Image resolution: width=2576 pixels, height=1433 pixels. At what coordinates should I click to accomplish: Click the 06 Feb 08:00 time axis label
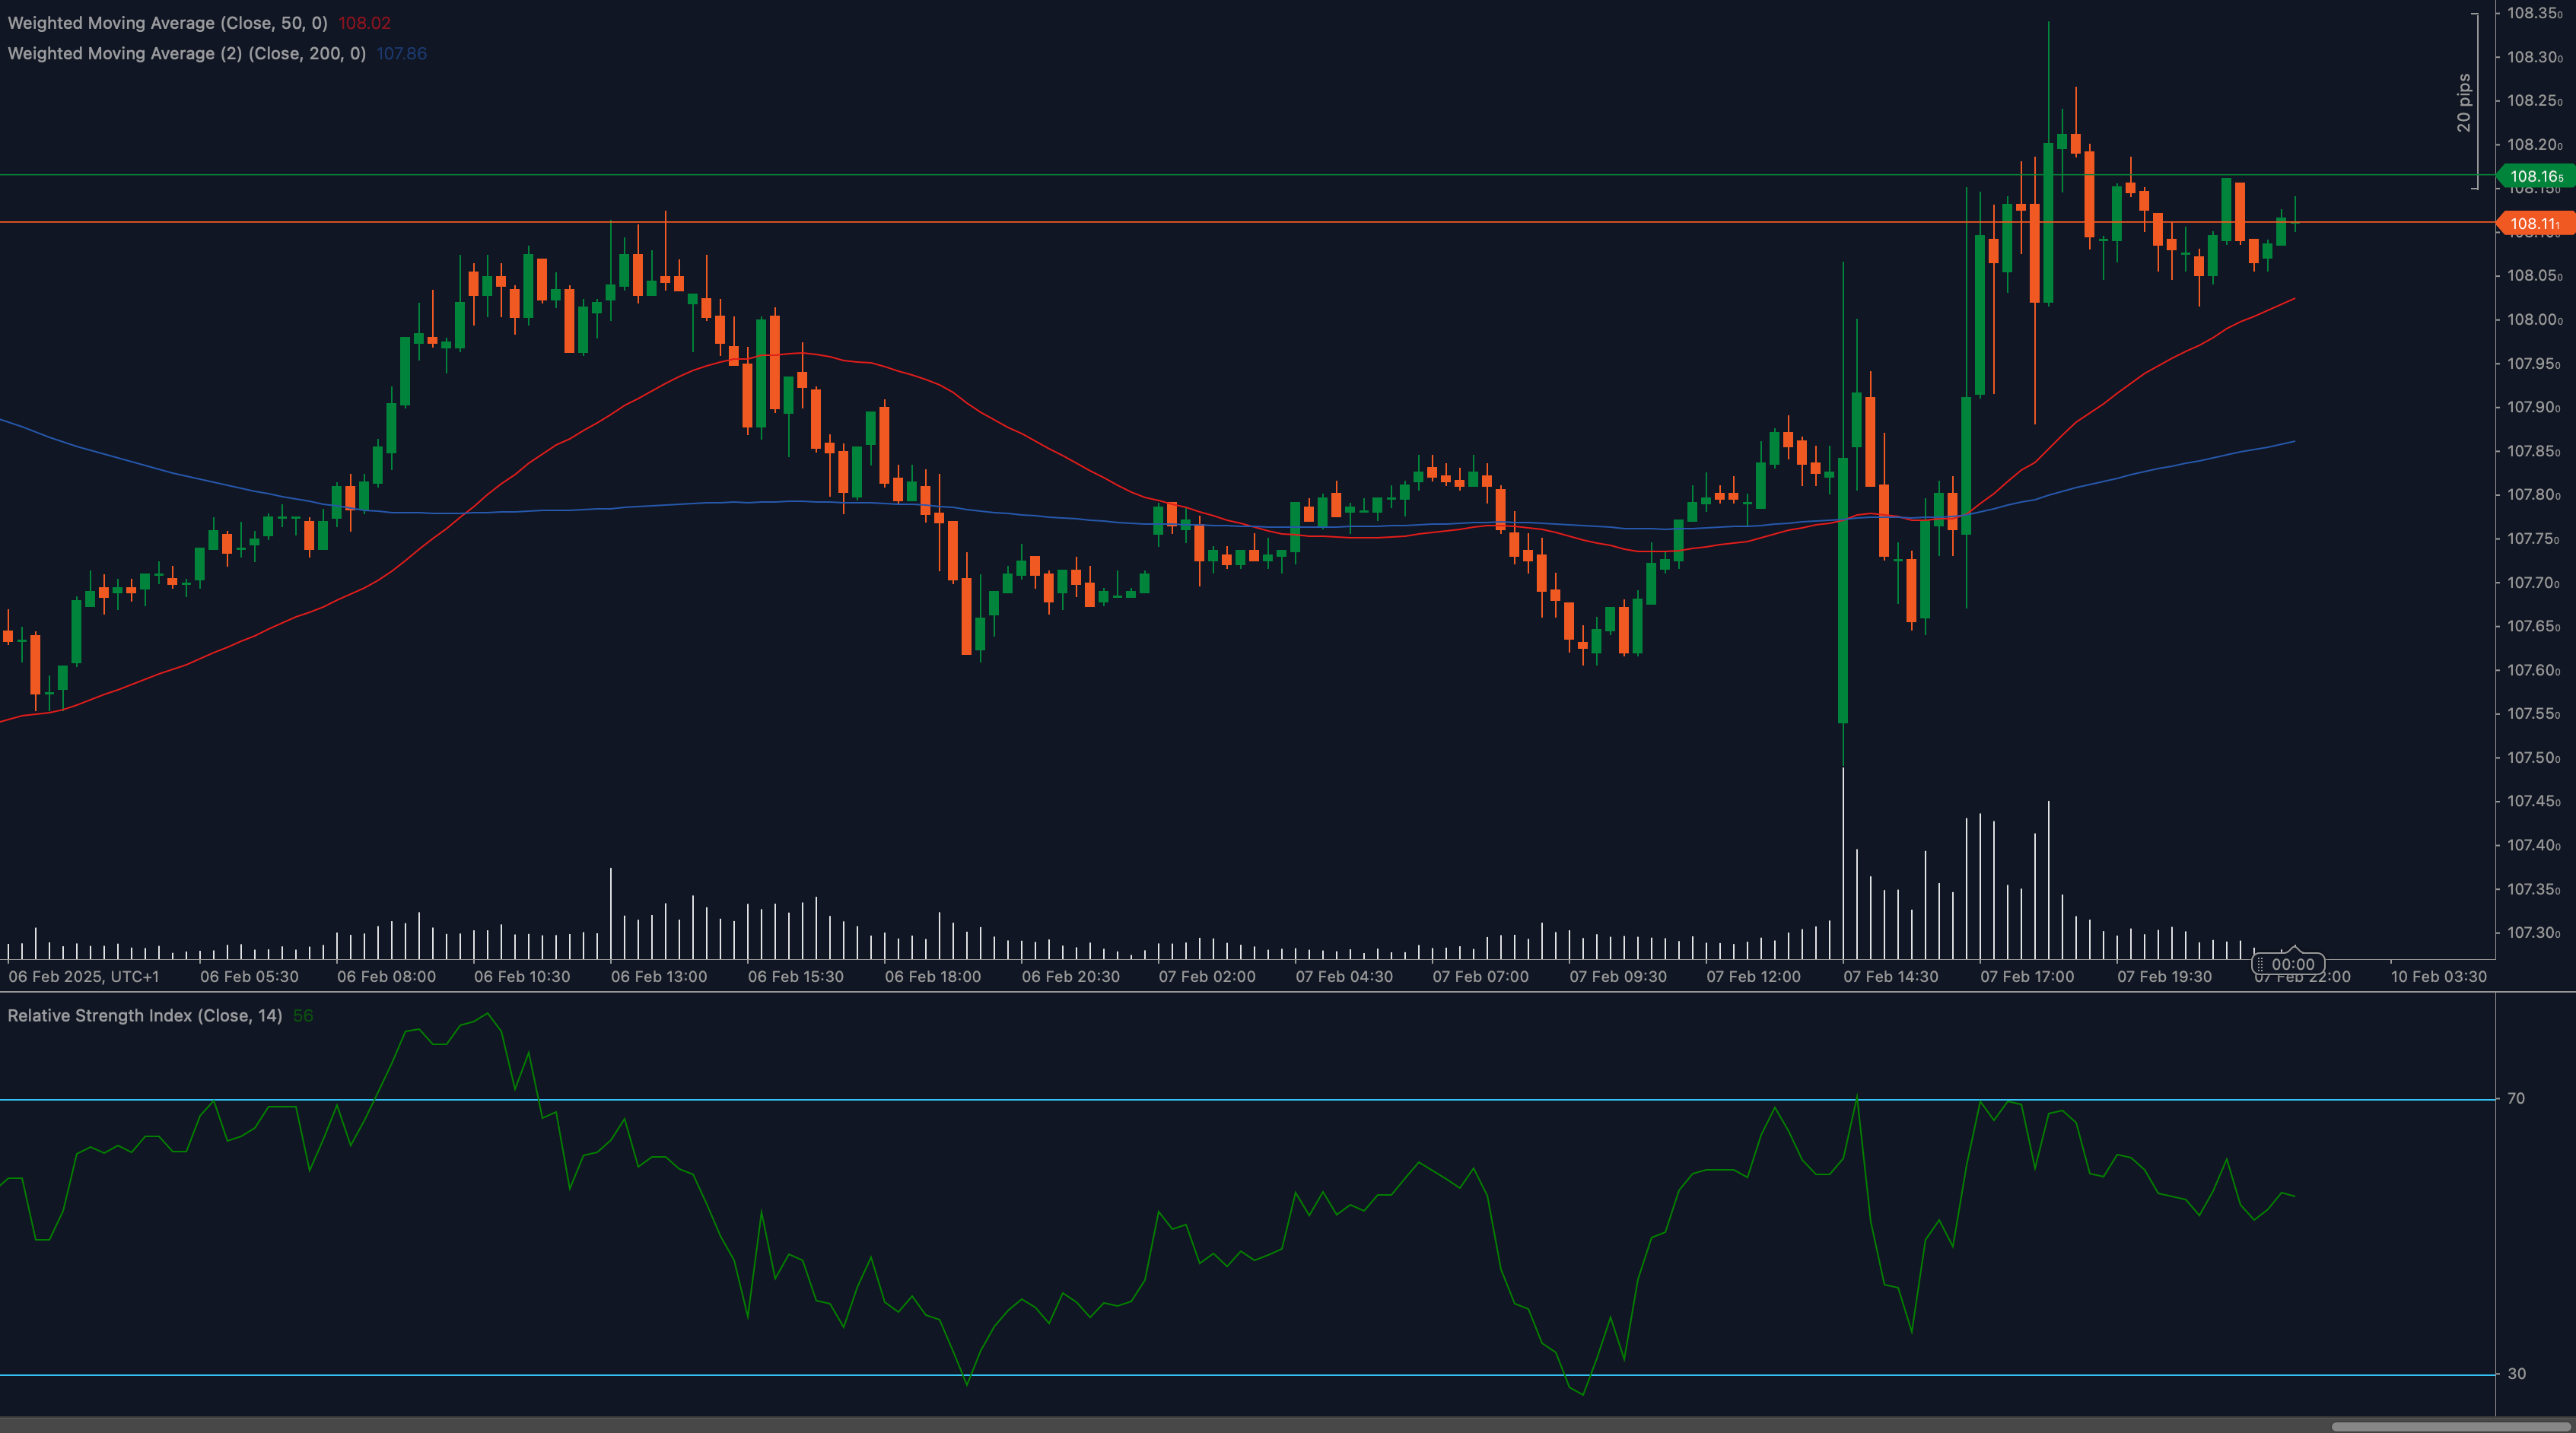[x=386, y=976]
